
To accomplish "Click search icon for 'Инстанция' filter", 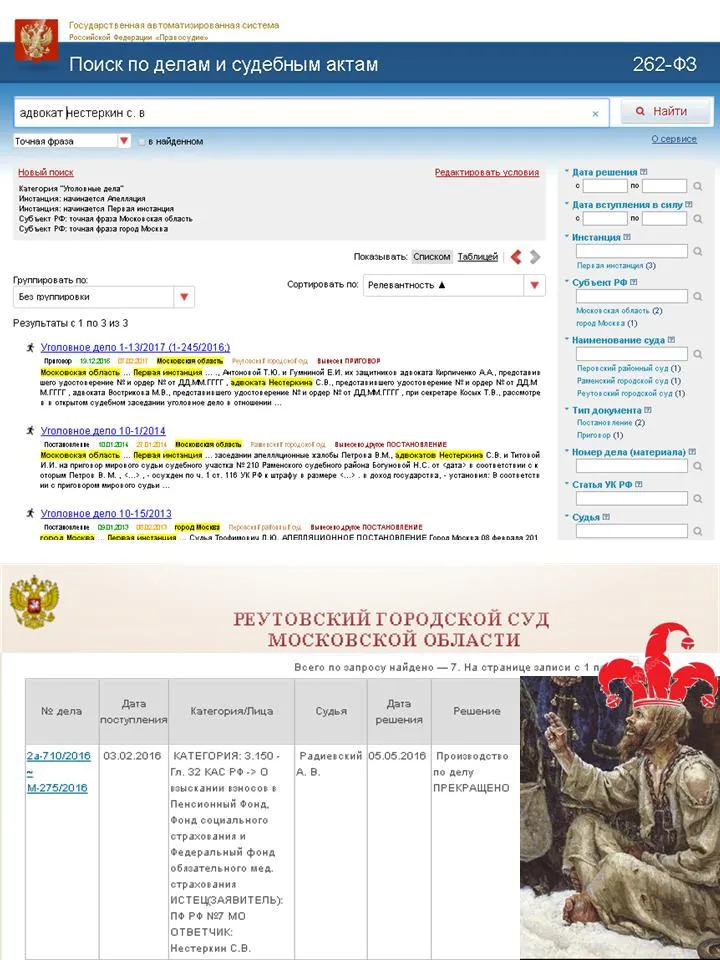I will pos(697,251).
